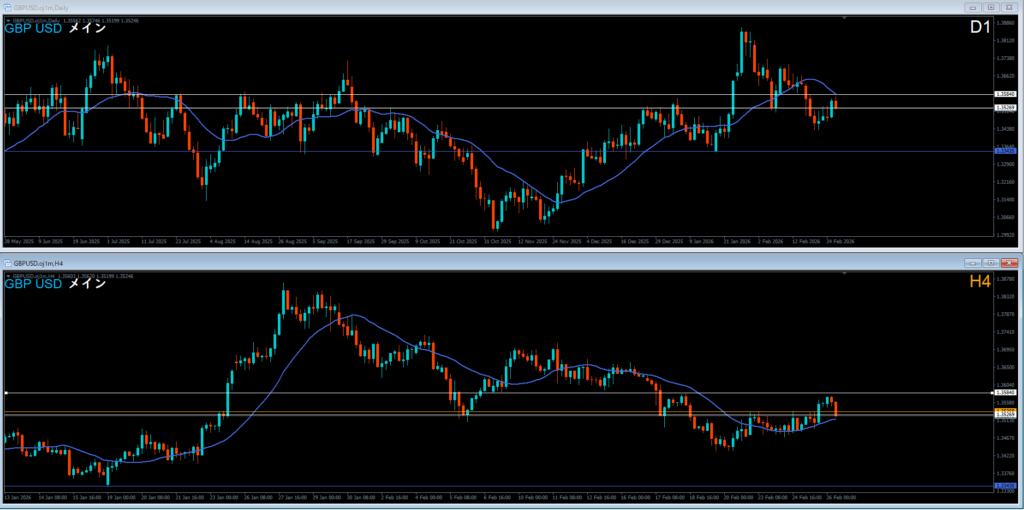Image resolution: width=1024 pixels, height=510 pixels.
Task: Click the 19 Jan 00:00 label on H4 axis
Action: pos(121,497)
